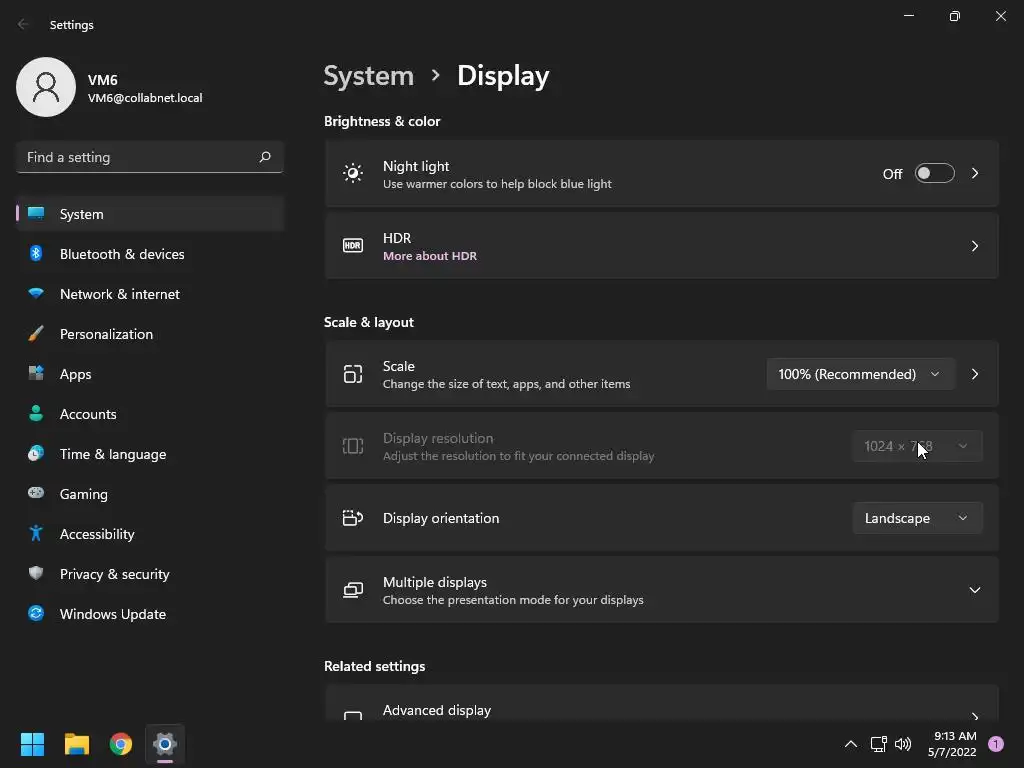Image resolution: width=1024 pixels, height=768 pixels.
Task: Turn on the Night light toggle
Action: (934, 174)
